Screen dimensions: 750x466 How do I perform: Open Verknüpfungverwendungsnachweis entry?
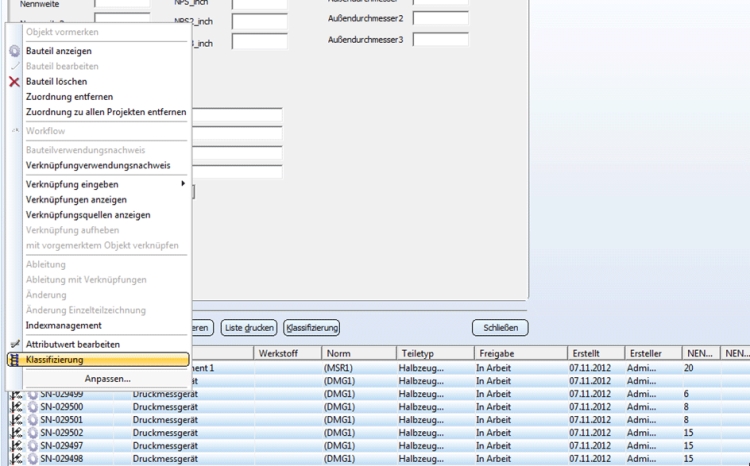coord(98,166)
